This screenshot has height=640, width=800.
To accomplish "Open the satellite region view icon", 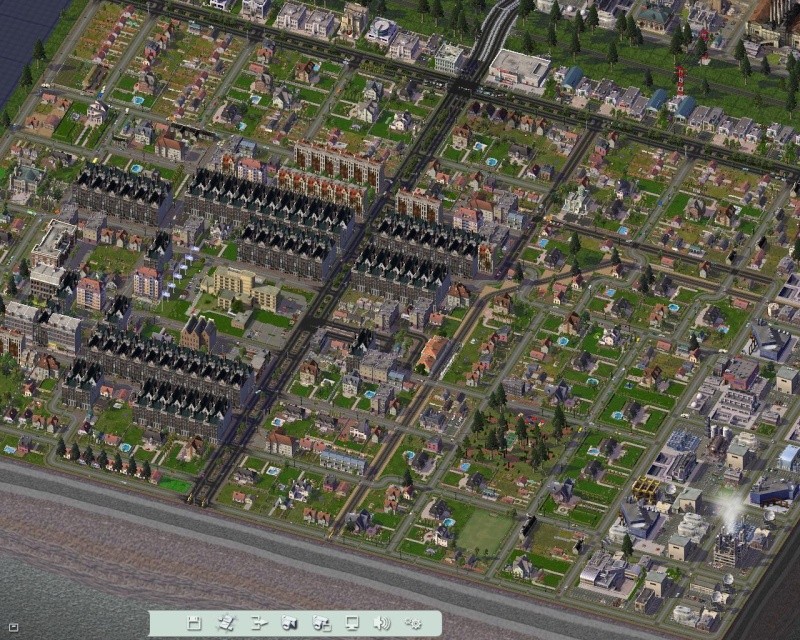I will 226,623.
